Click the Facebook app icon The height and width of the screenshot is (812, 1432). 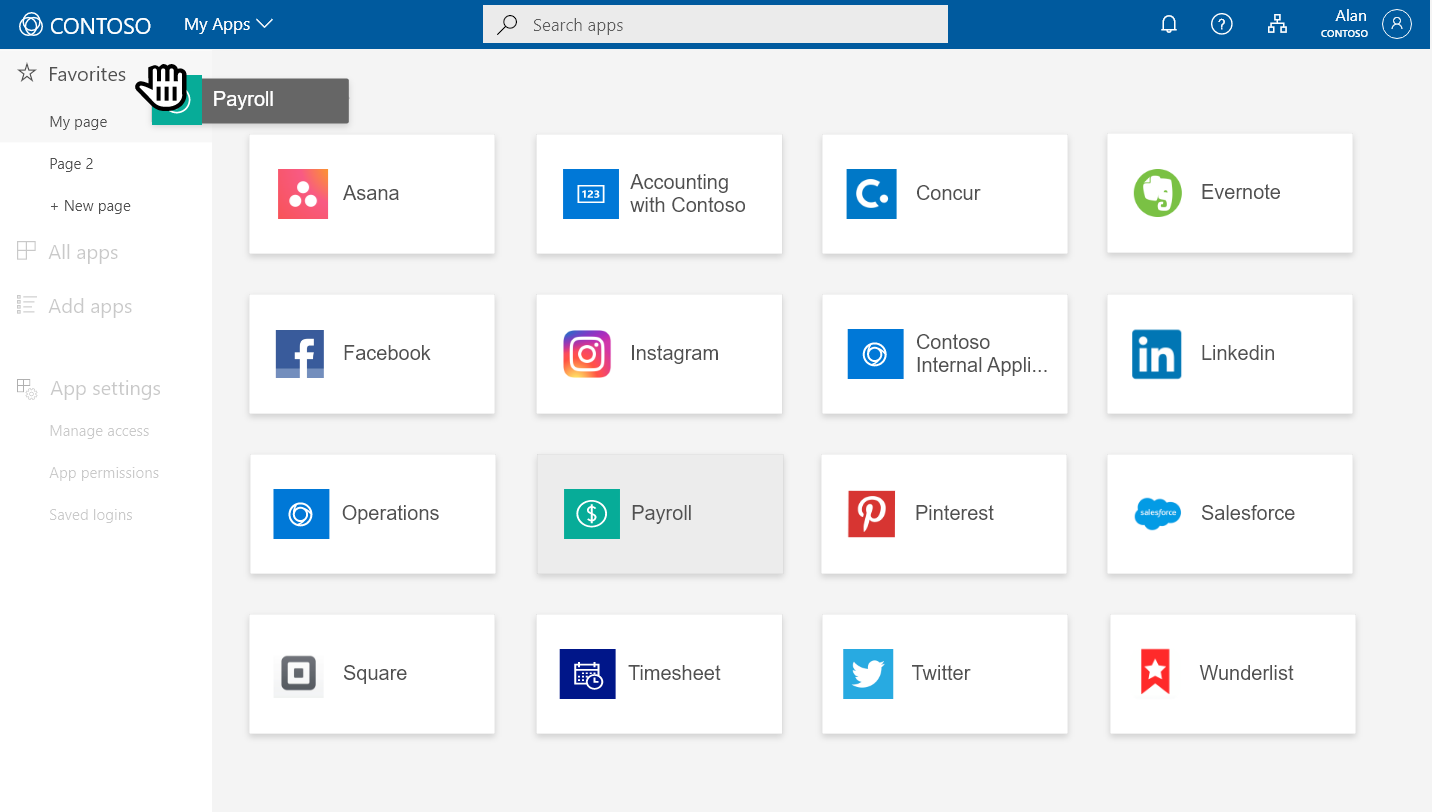click(300, 354)
